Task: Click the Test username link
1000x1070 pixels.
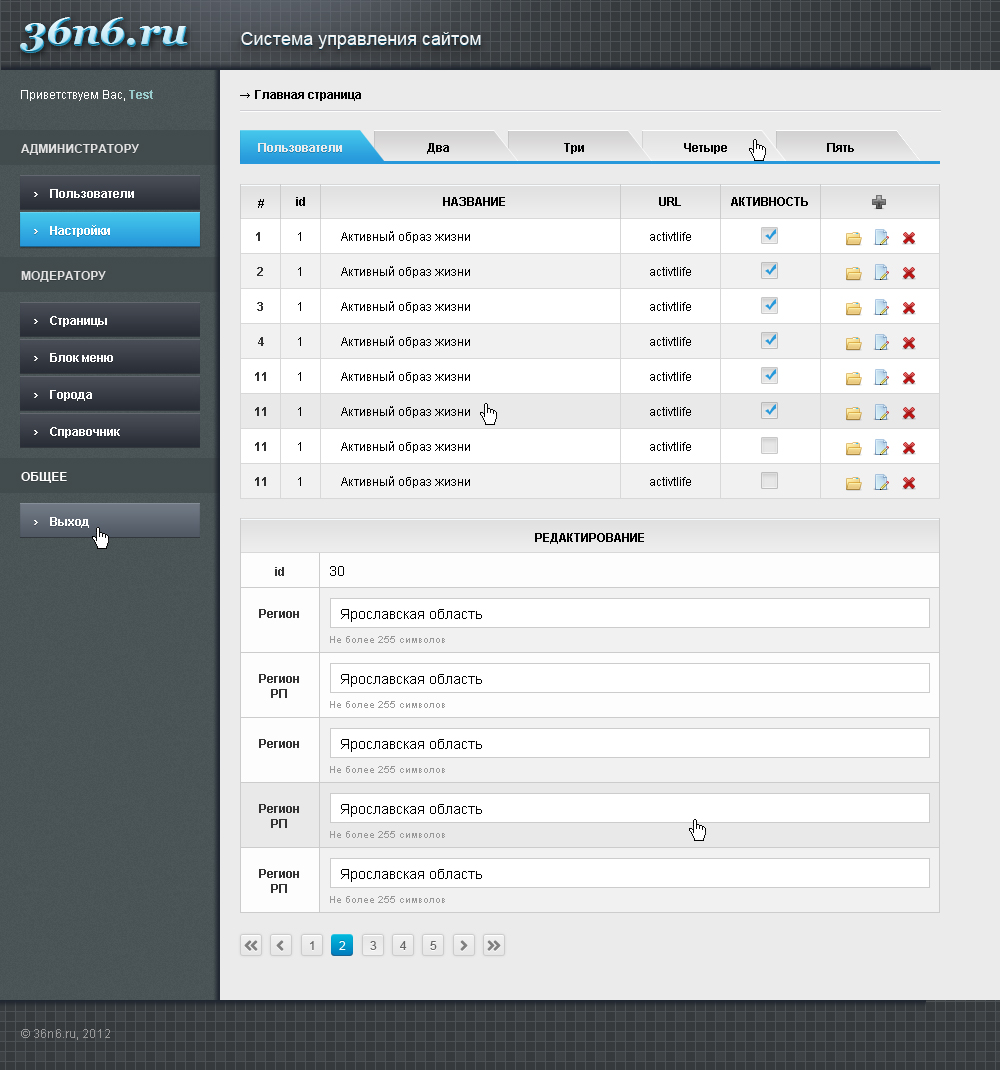Action: [x=141, y=95]
